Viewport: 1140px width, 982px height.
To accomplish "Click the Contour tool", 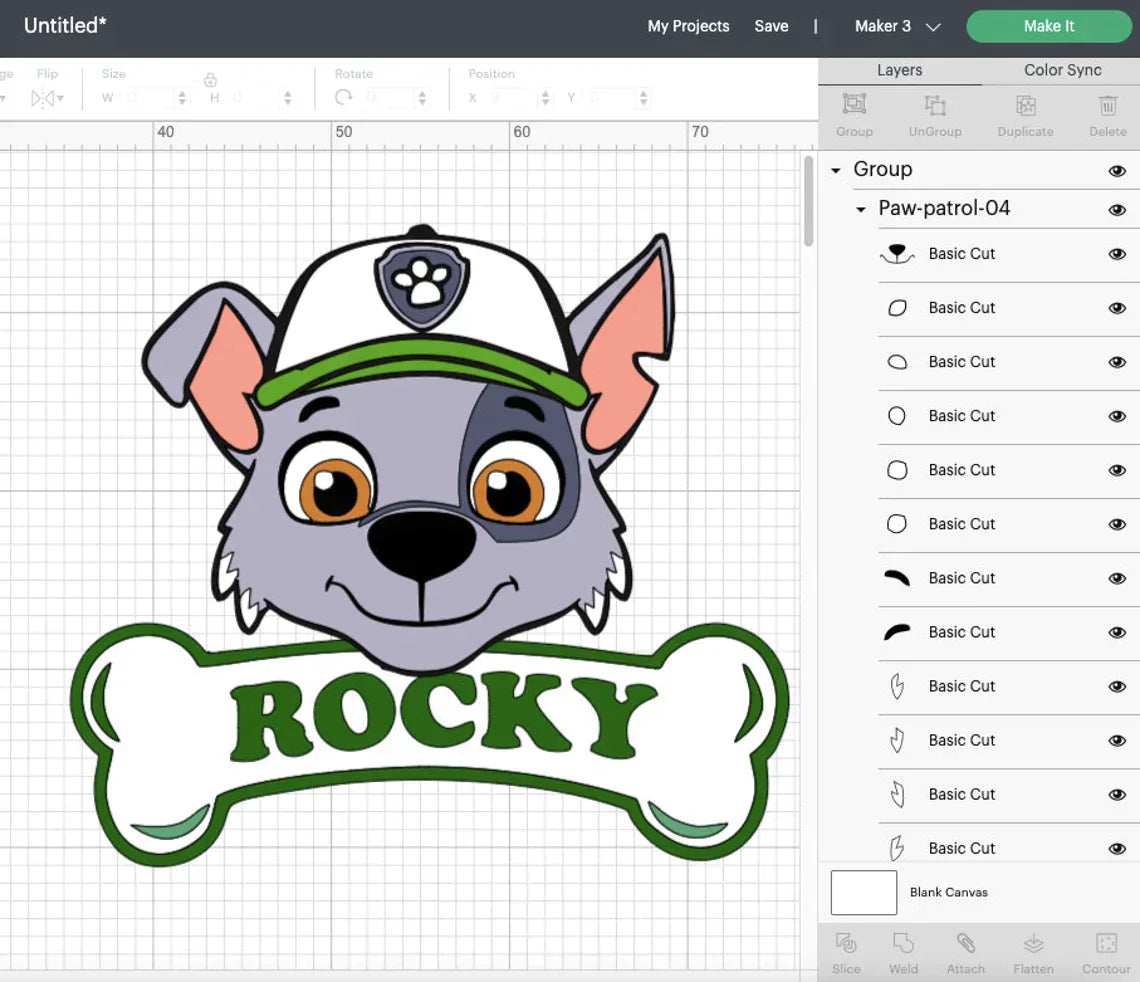I will coord(1107,943).
